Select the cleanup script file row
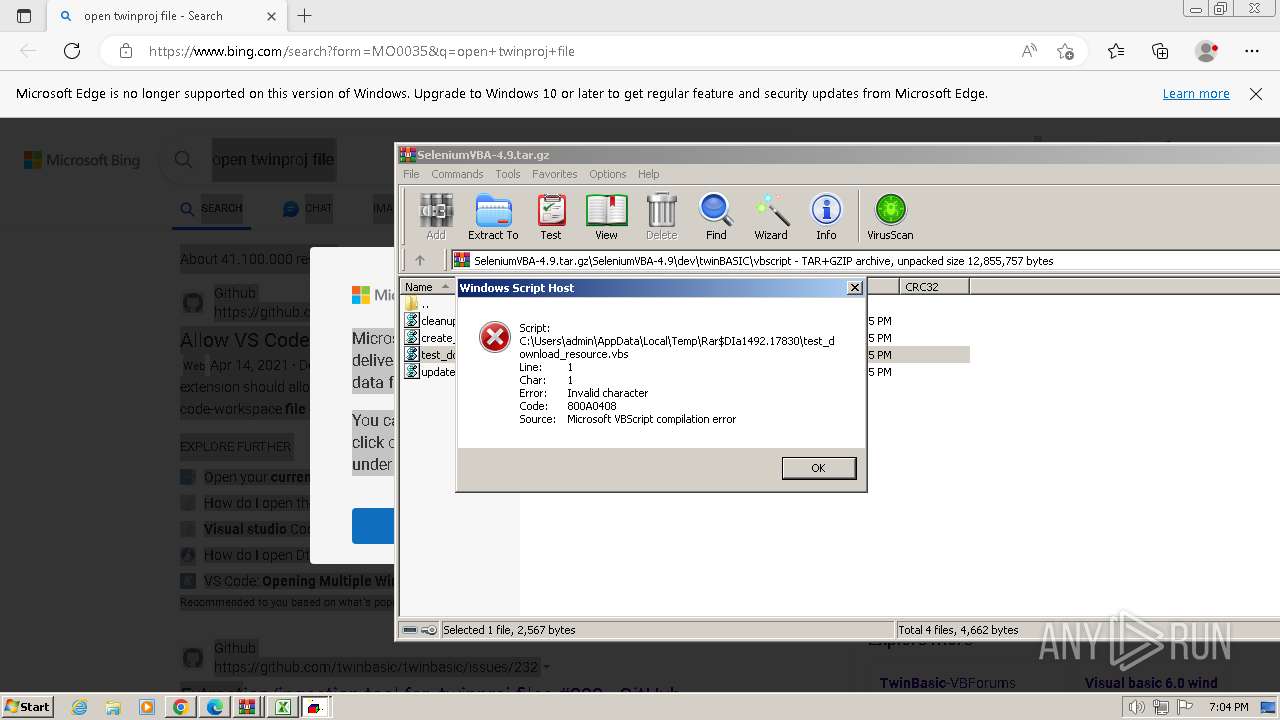This screenshot has height=720, width=1280. (429, 321)
